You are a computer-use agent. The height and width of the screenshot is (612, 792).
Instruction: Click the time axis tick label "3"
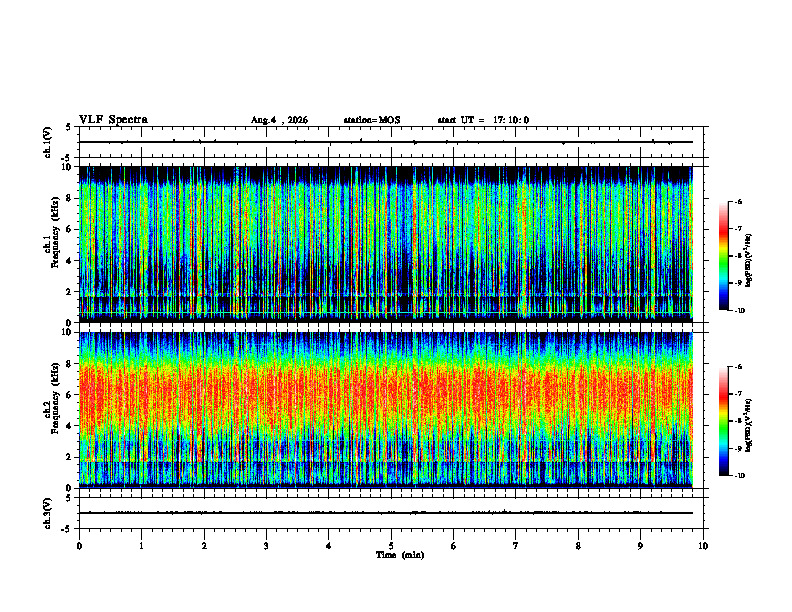(x=266, y=546)
